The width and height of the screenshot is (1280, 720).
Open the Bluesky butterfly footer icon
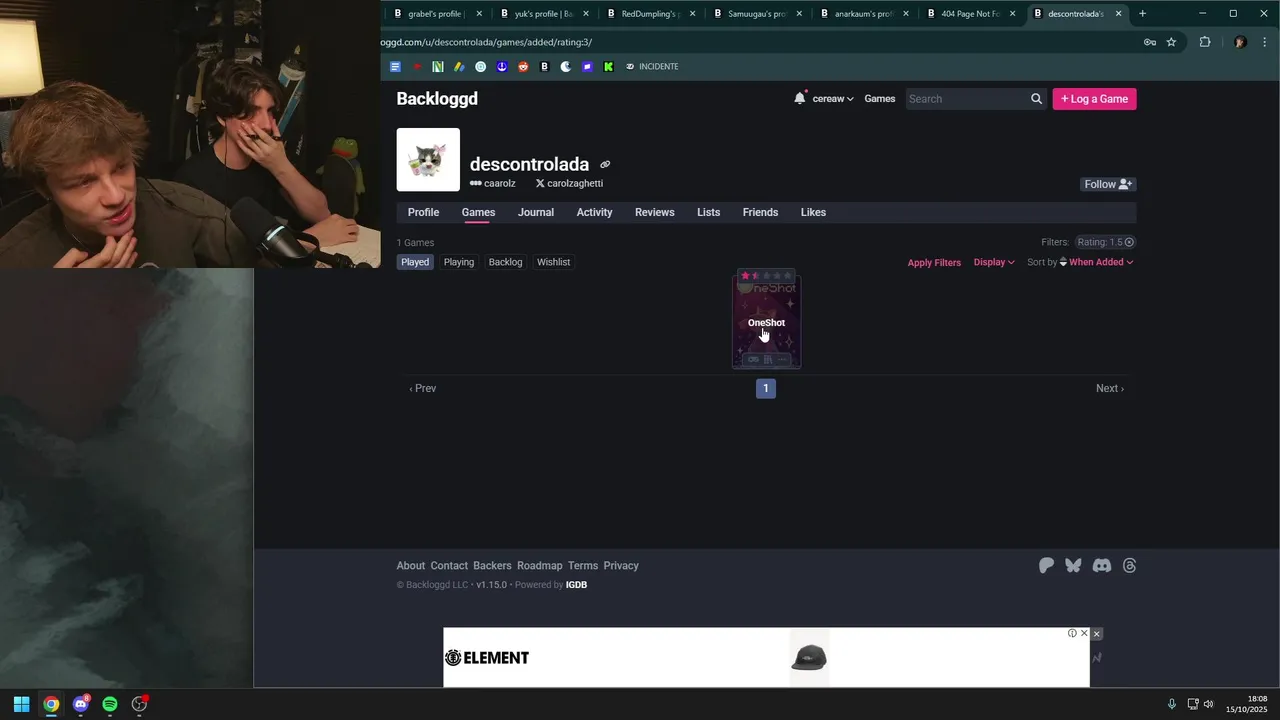pos(1073,566)
